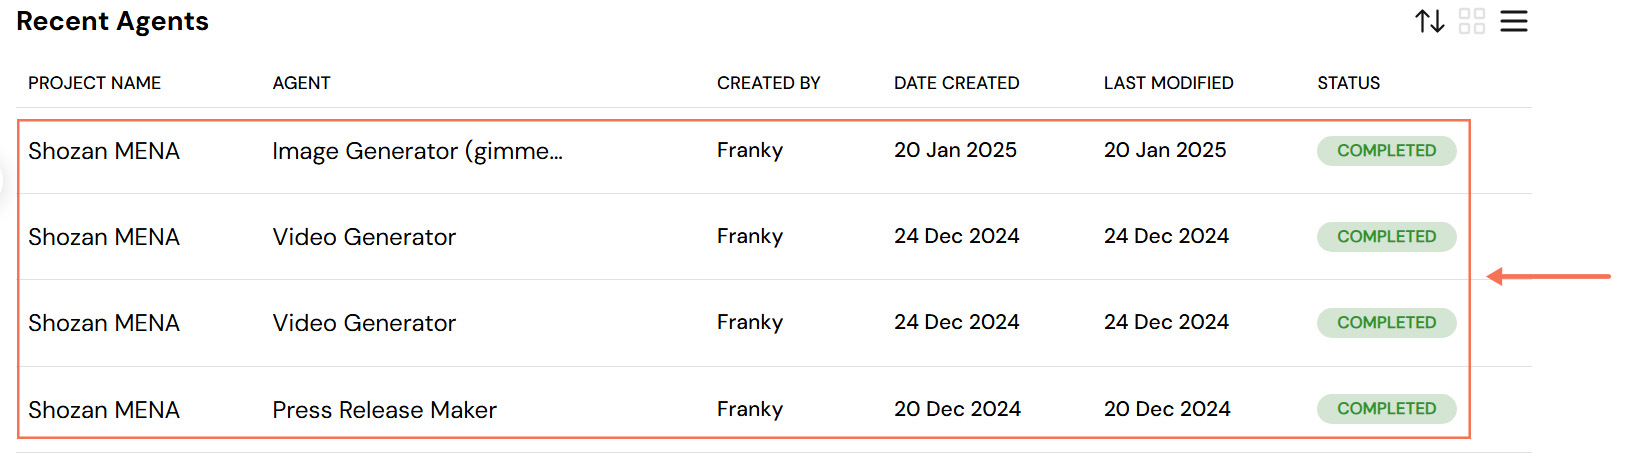Image resolution: width=1631 pixels, height=457 pixels.
Task: Select Shozan MENA in Press Release row
Action: coord(104,410)
